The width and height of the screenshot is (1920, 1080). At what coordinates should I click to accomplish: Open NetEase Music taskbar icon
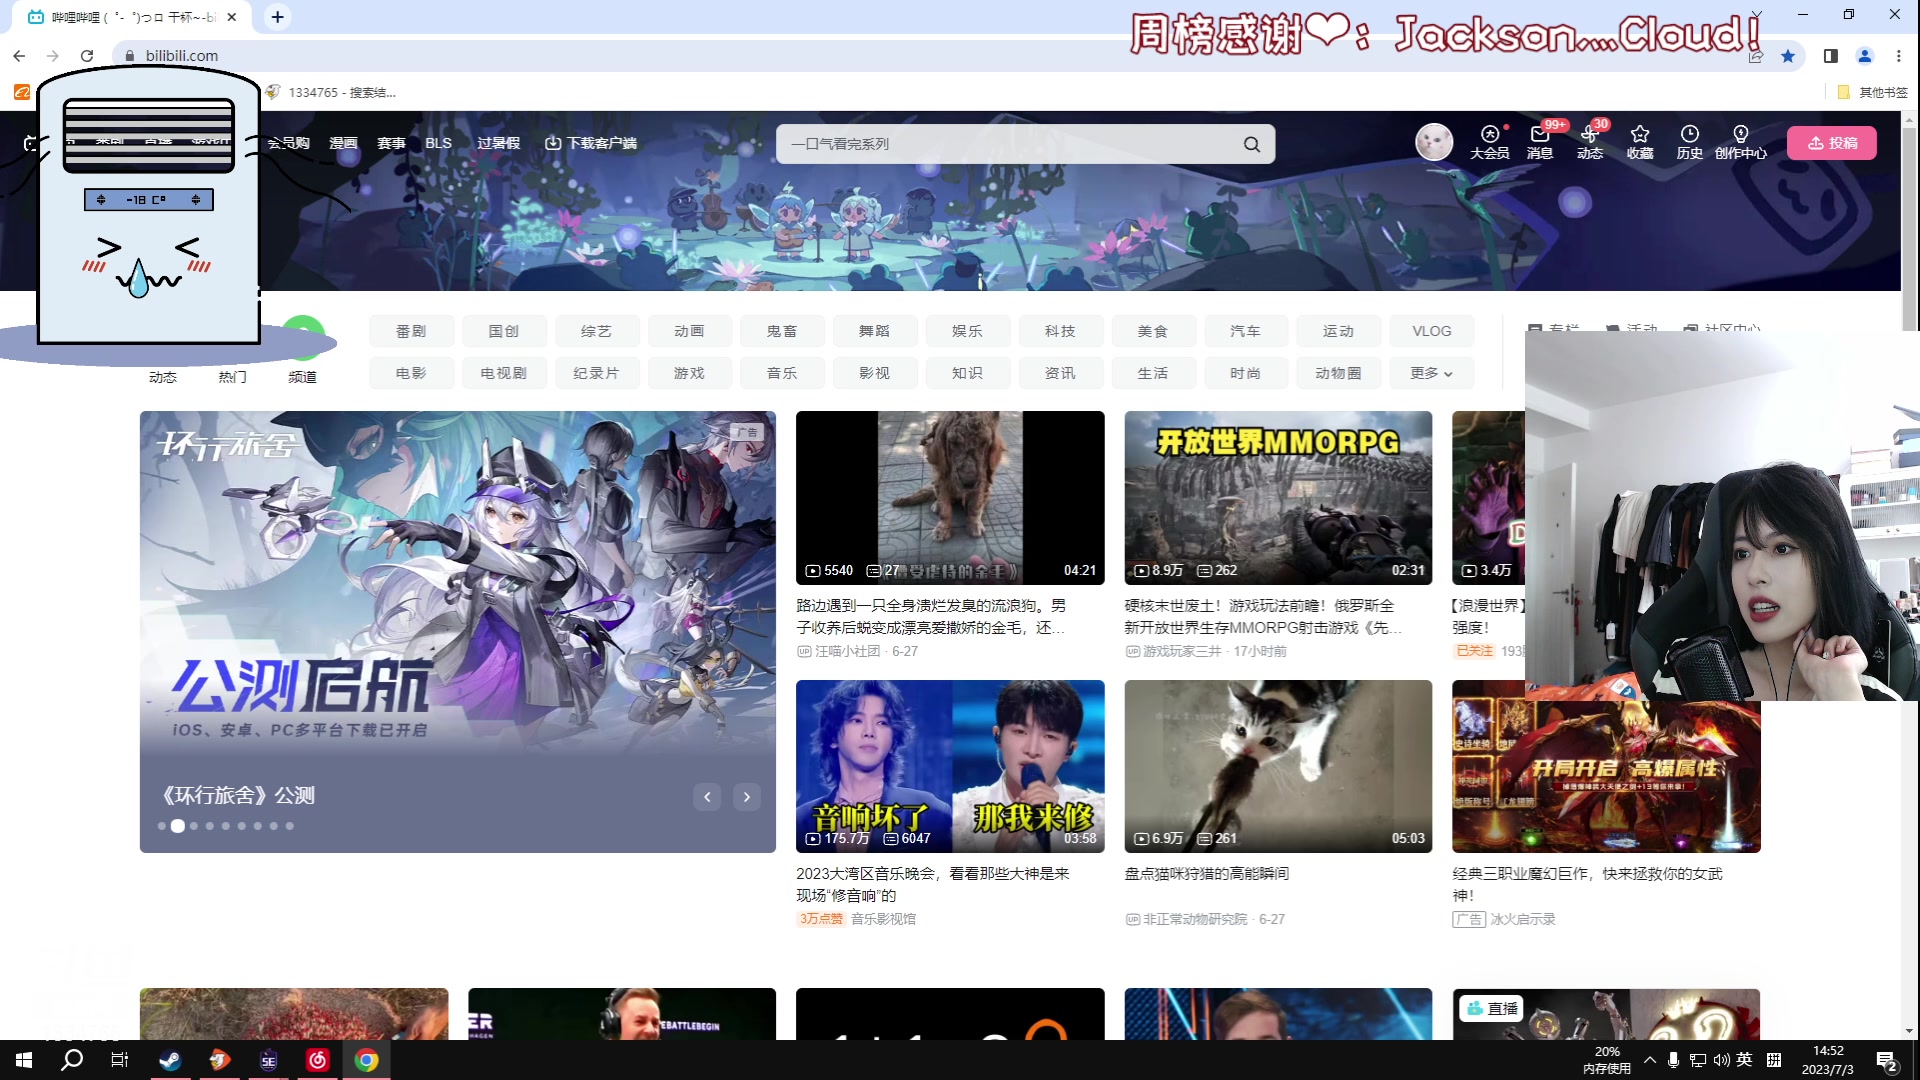tap(317, 1060)
